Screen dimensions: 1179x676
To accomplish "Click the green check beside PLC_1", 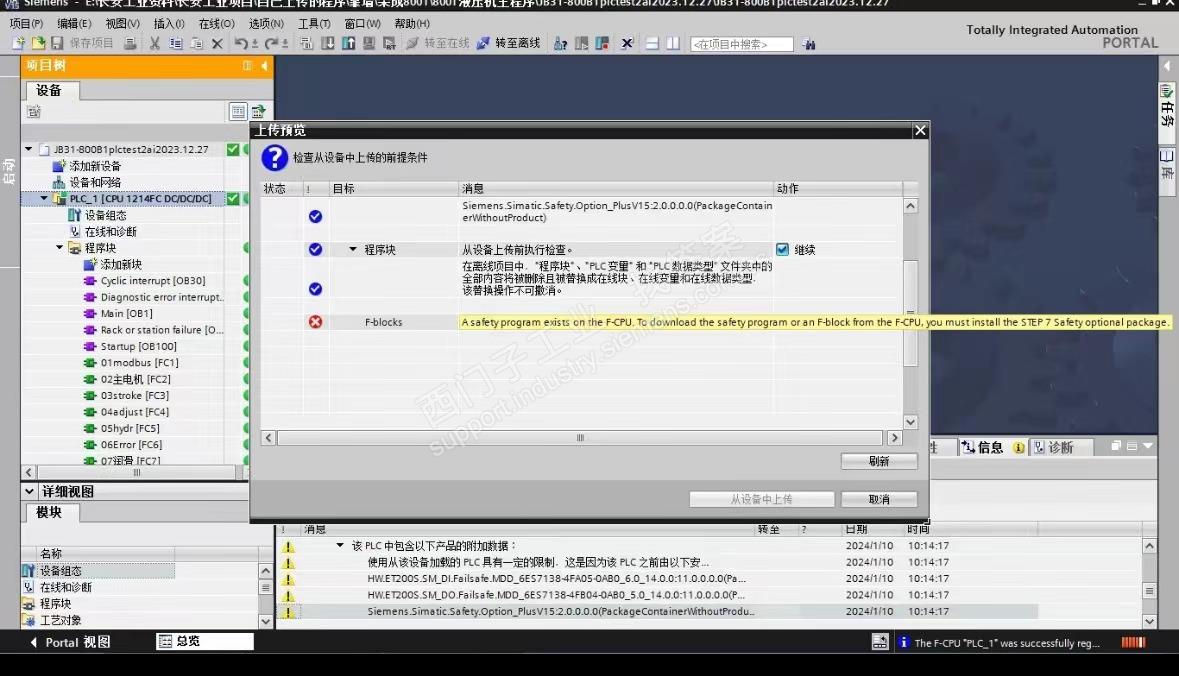I will tap(233, 199).
